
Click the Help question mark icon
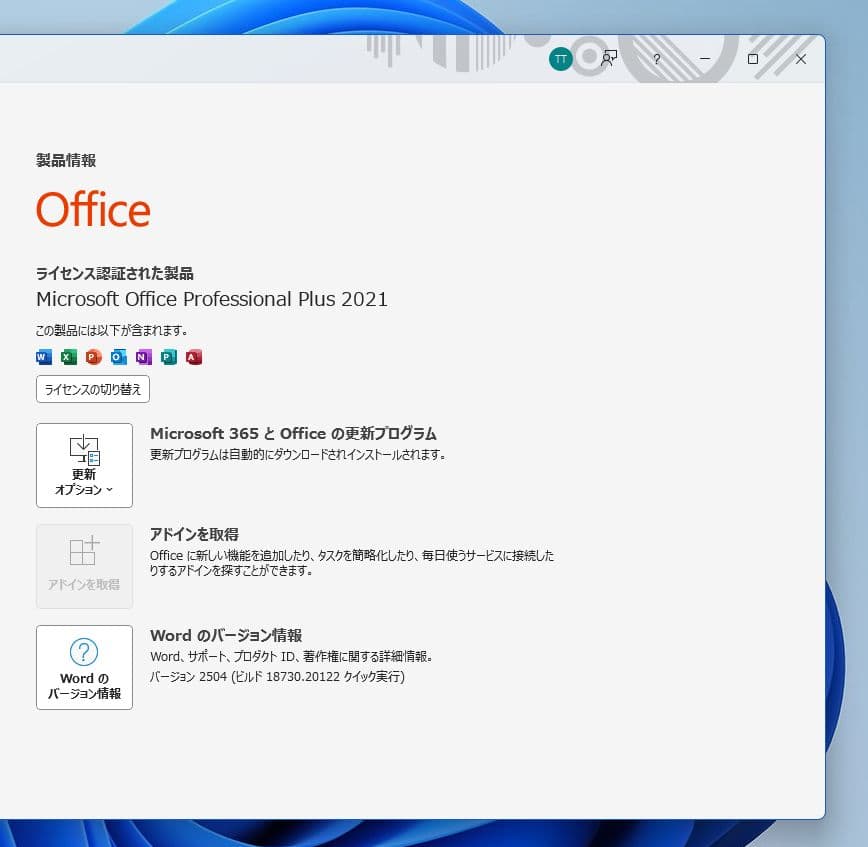656,59
